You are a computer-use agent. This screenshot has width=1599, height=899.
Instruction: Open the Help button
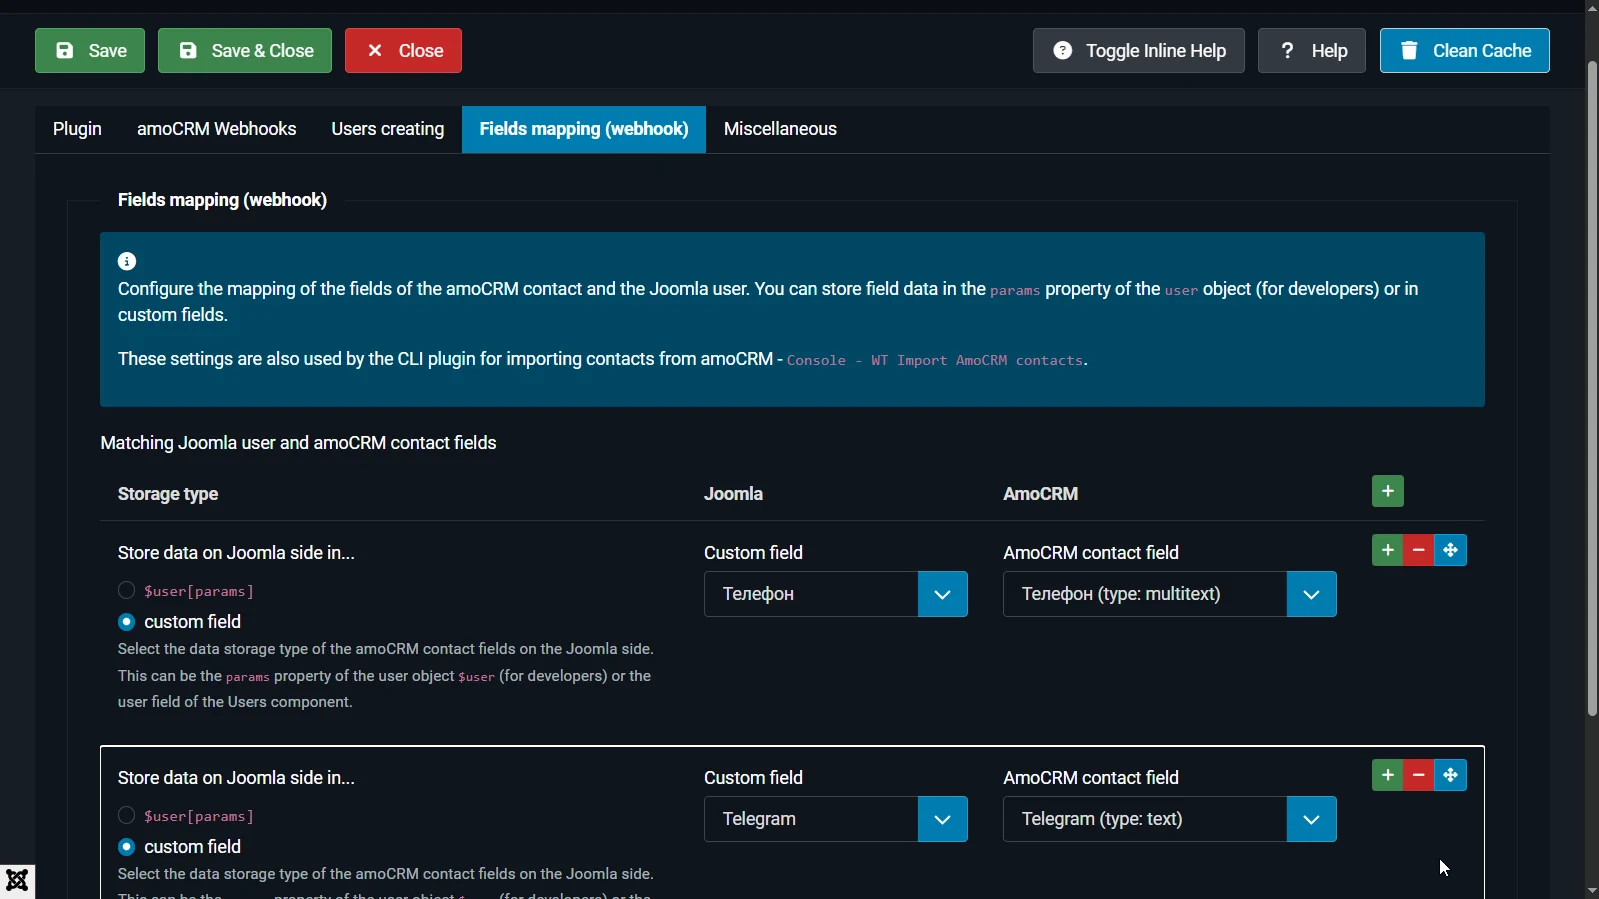1312,51
